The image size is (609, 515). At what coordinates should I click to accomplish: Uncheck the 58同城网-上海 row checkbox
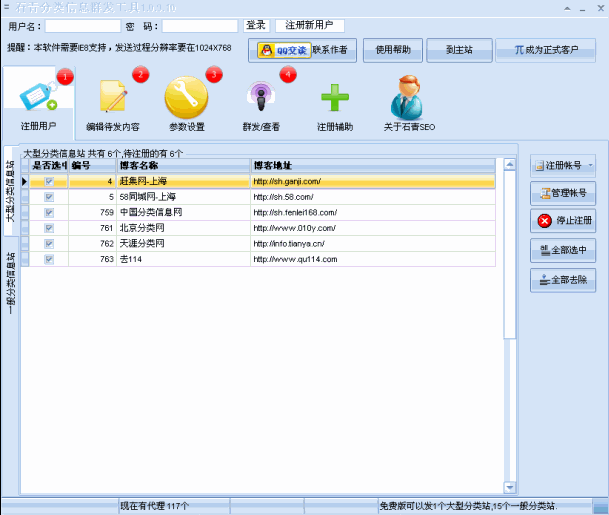tap(49, 197)
